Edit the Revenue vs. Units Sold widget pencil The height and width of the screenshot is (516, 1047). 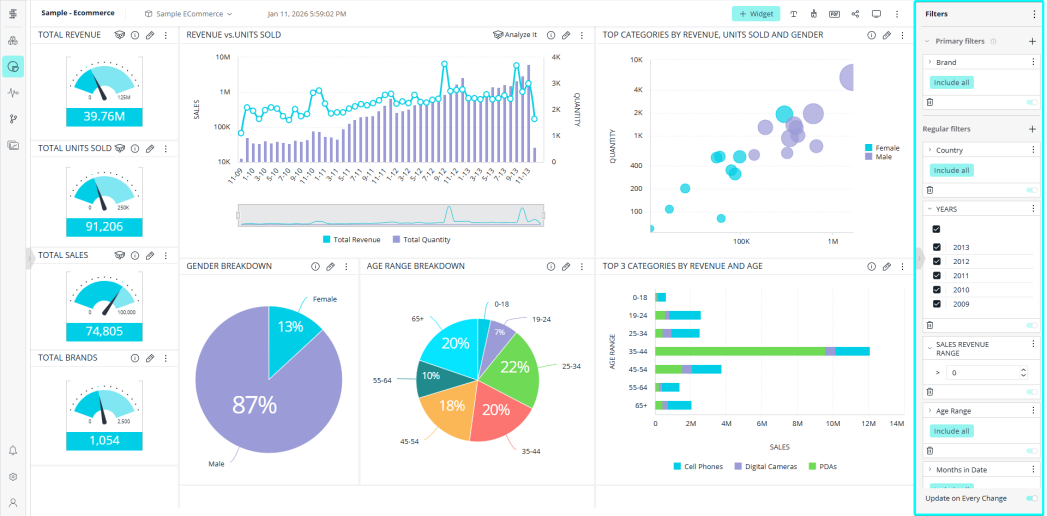pos(565,35)
